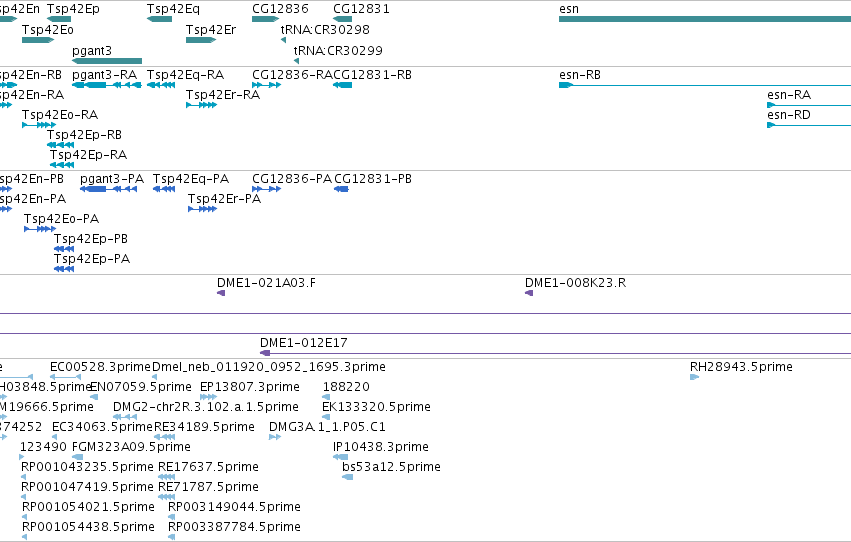This screenshot has width=851, height=542.
Task: Click the CG12836-PA protein label
Action: pyautogui.click(x=292, y=179)
